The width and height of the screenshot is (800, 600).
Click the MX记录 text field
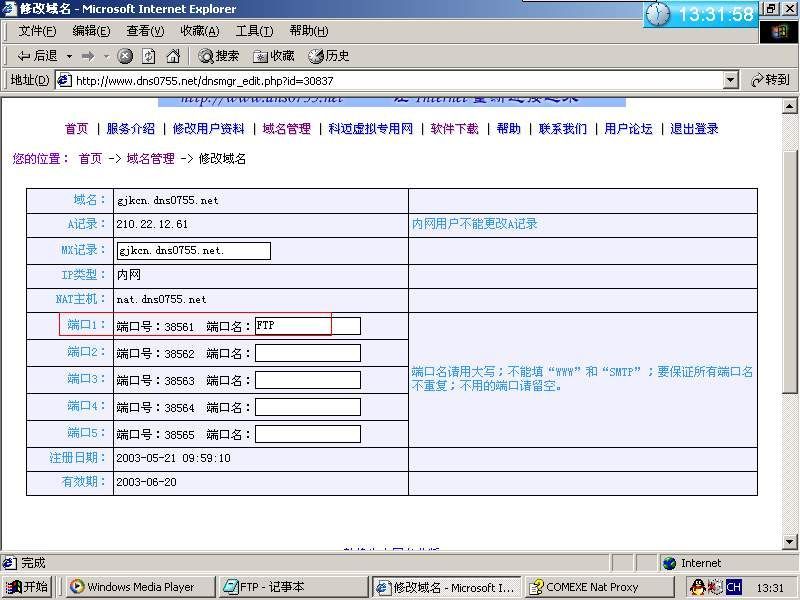tap(194, 250)
